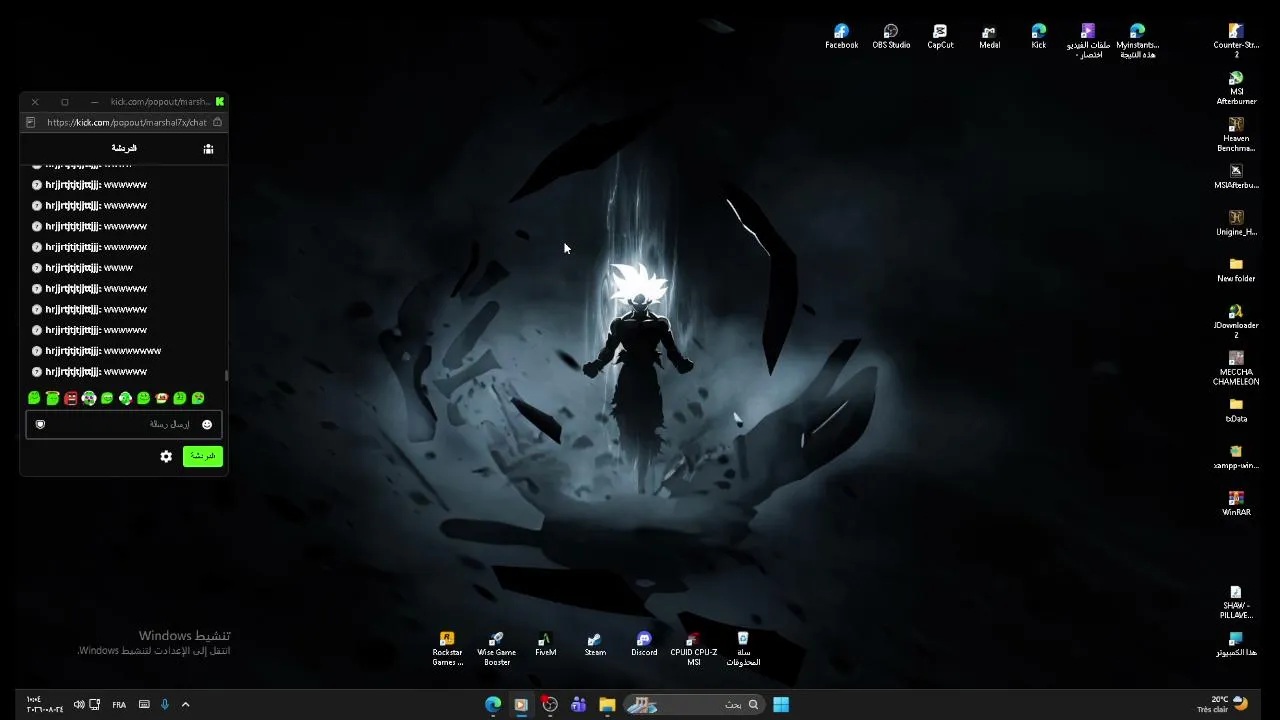Select the txData folder icon
1280x720 pixels.
pos(1236,411)
